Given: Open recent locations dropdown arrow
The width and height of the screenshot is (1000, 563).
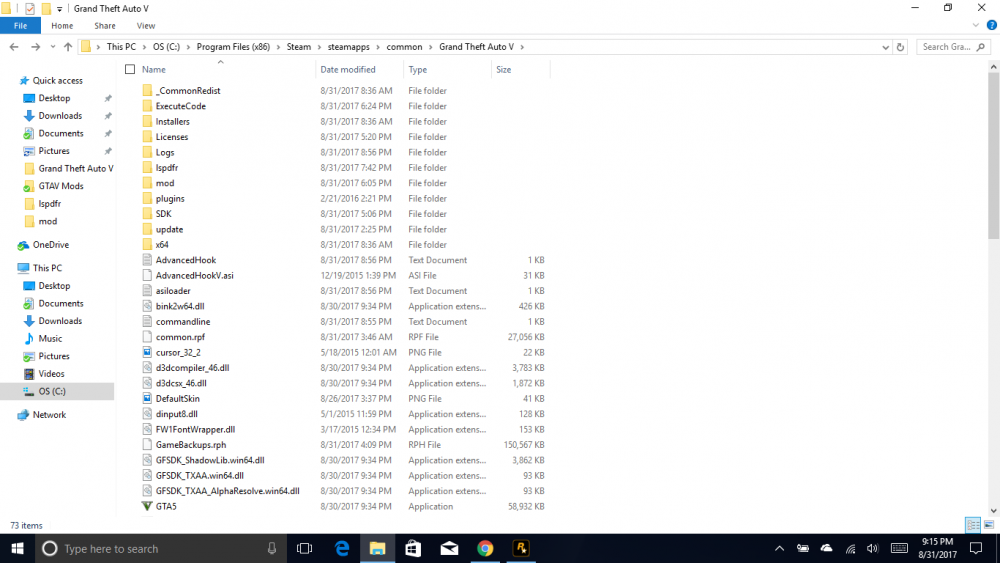Looking at the screenshot, I should point(52,47).
